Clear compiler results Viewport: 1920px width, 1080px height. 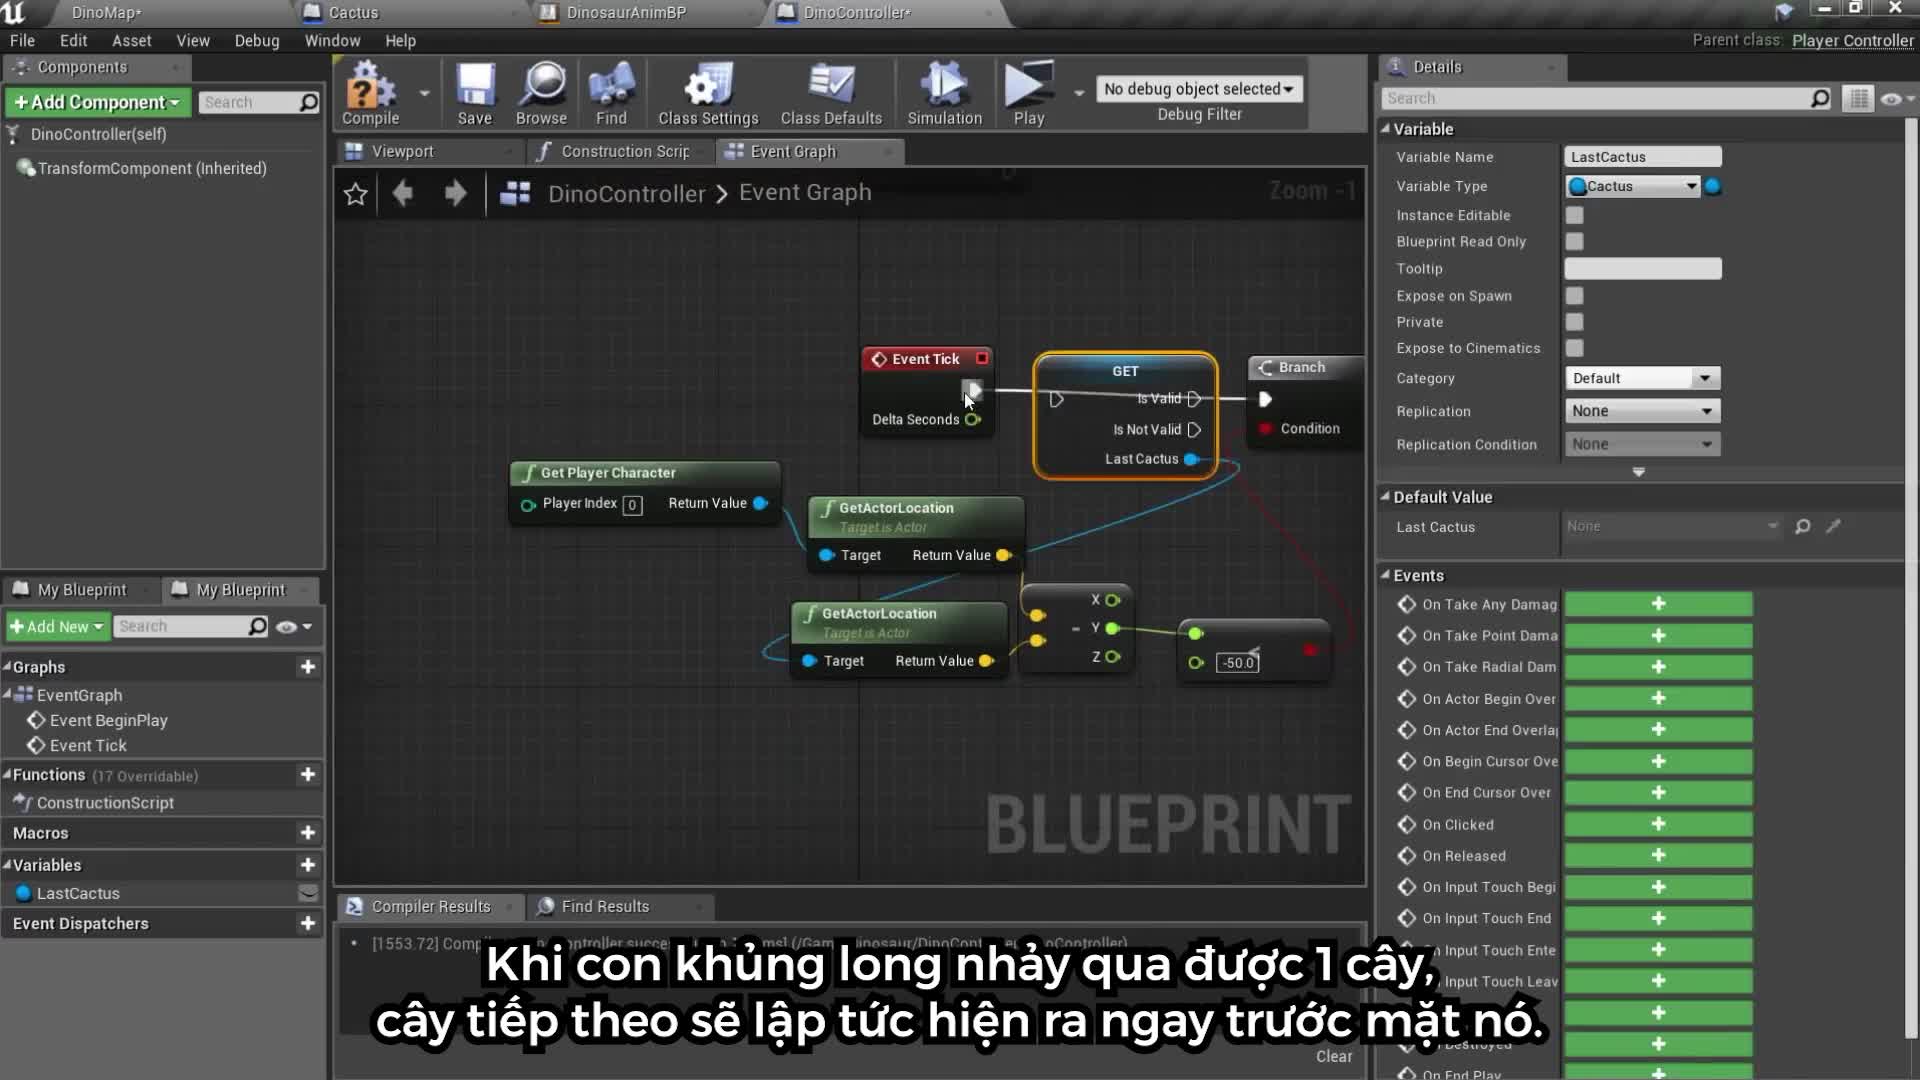(x=1334, y=1057)
